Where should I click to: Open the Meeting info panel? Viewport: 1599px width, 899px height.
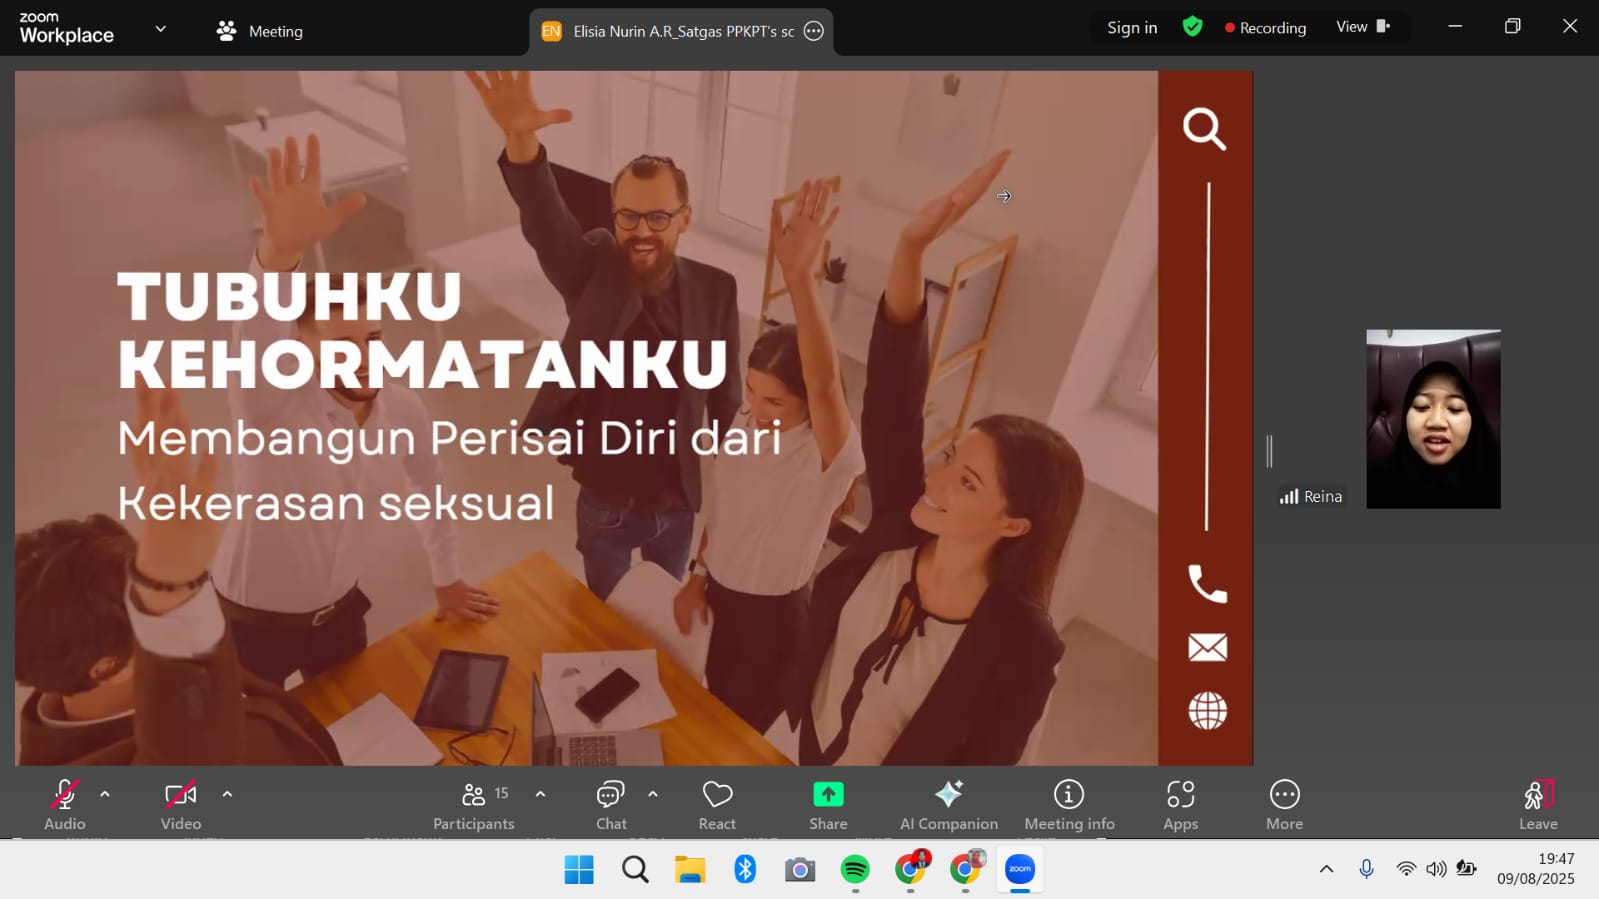(x=1069, y=804)
